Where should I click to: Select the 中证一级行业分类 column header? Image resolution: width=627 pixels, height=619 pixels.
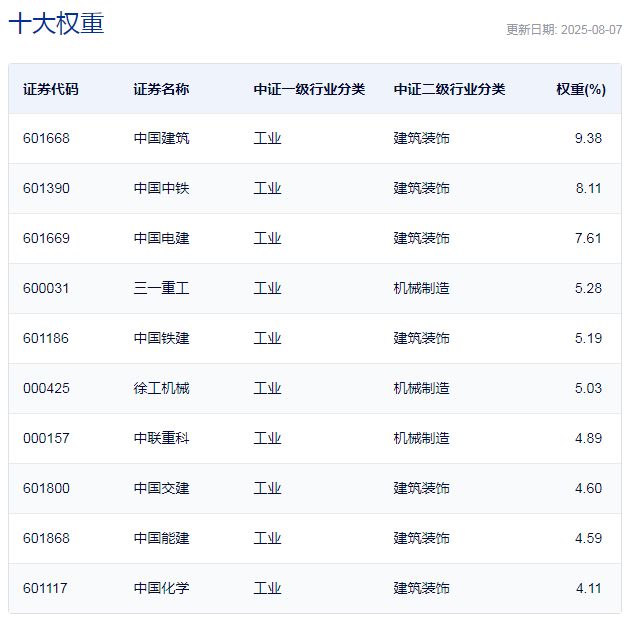309,89
